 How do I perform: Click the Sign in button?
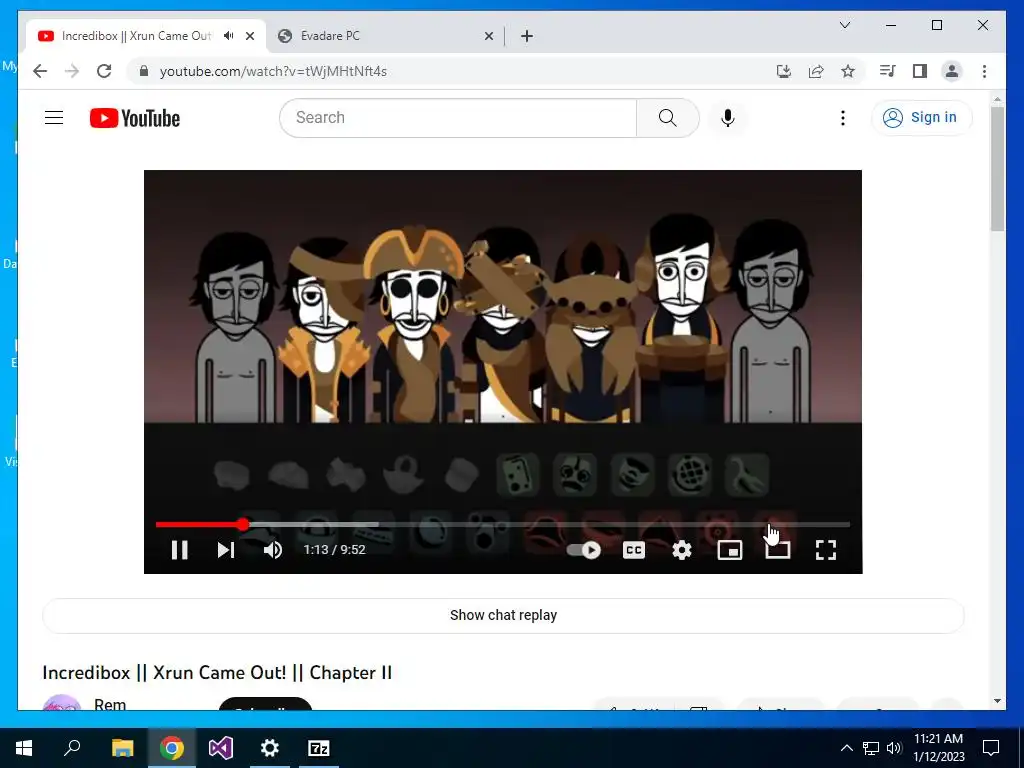click(x=921, y=118)
